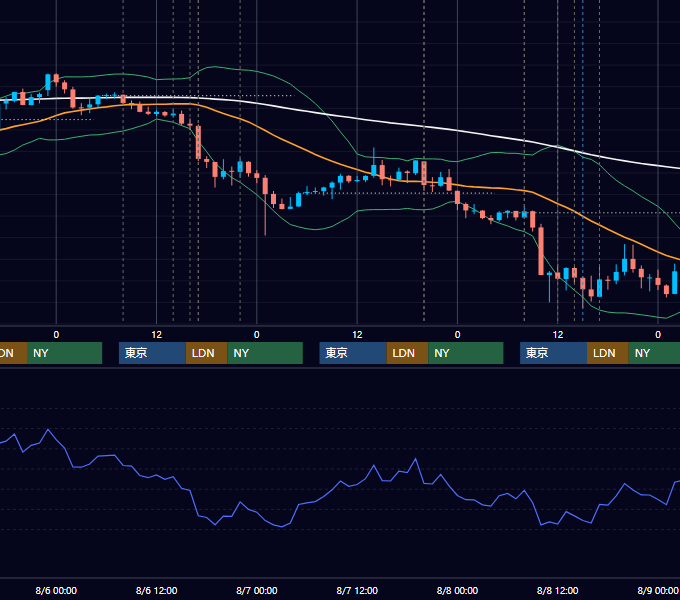Image resolution: width=680 pixels, height=600 pixels.
Task: Select the tall blue candle before 8/6 00:00
Action: point(48,82)
